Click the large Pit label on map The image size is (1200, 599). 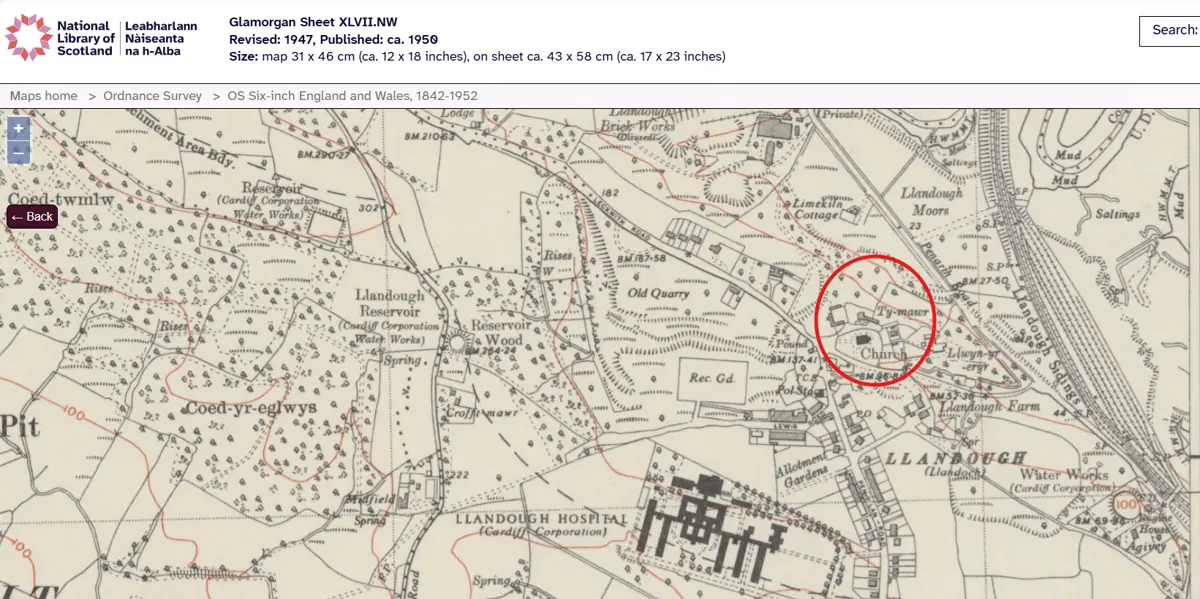pyautogui.click(x=19, y=428)
